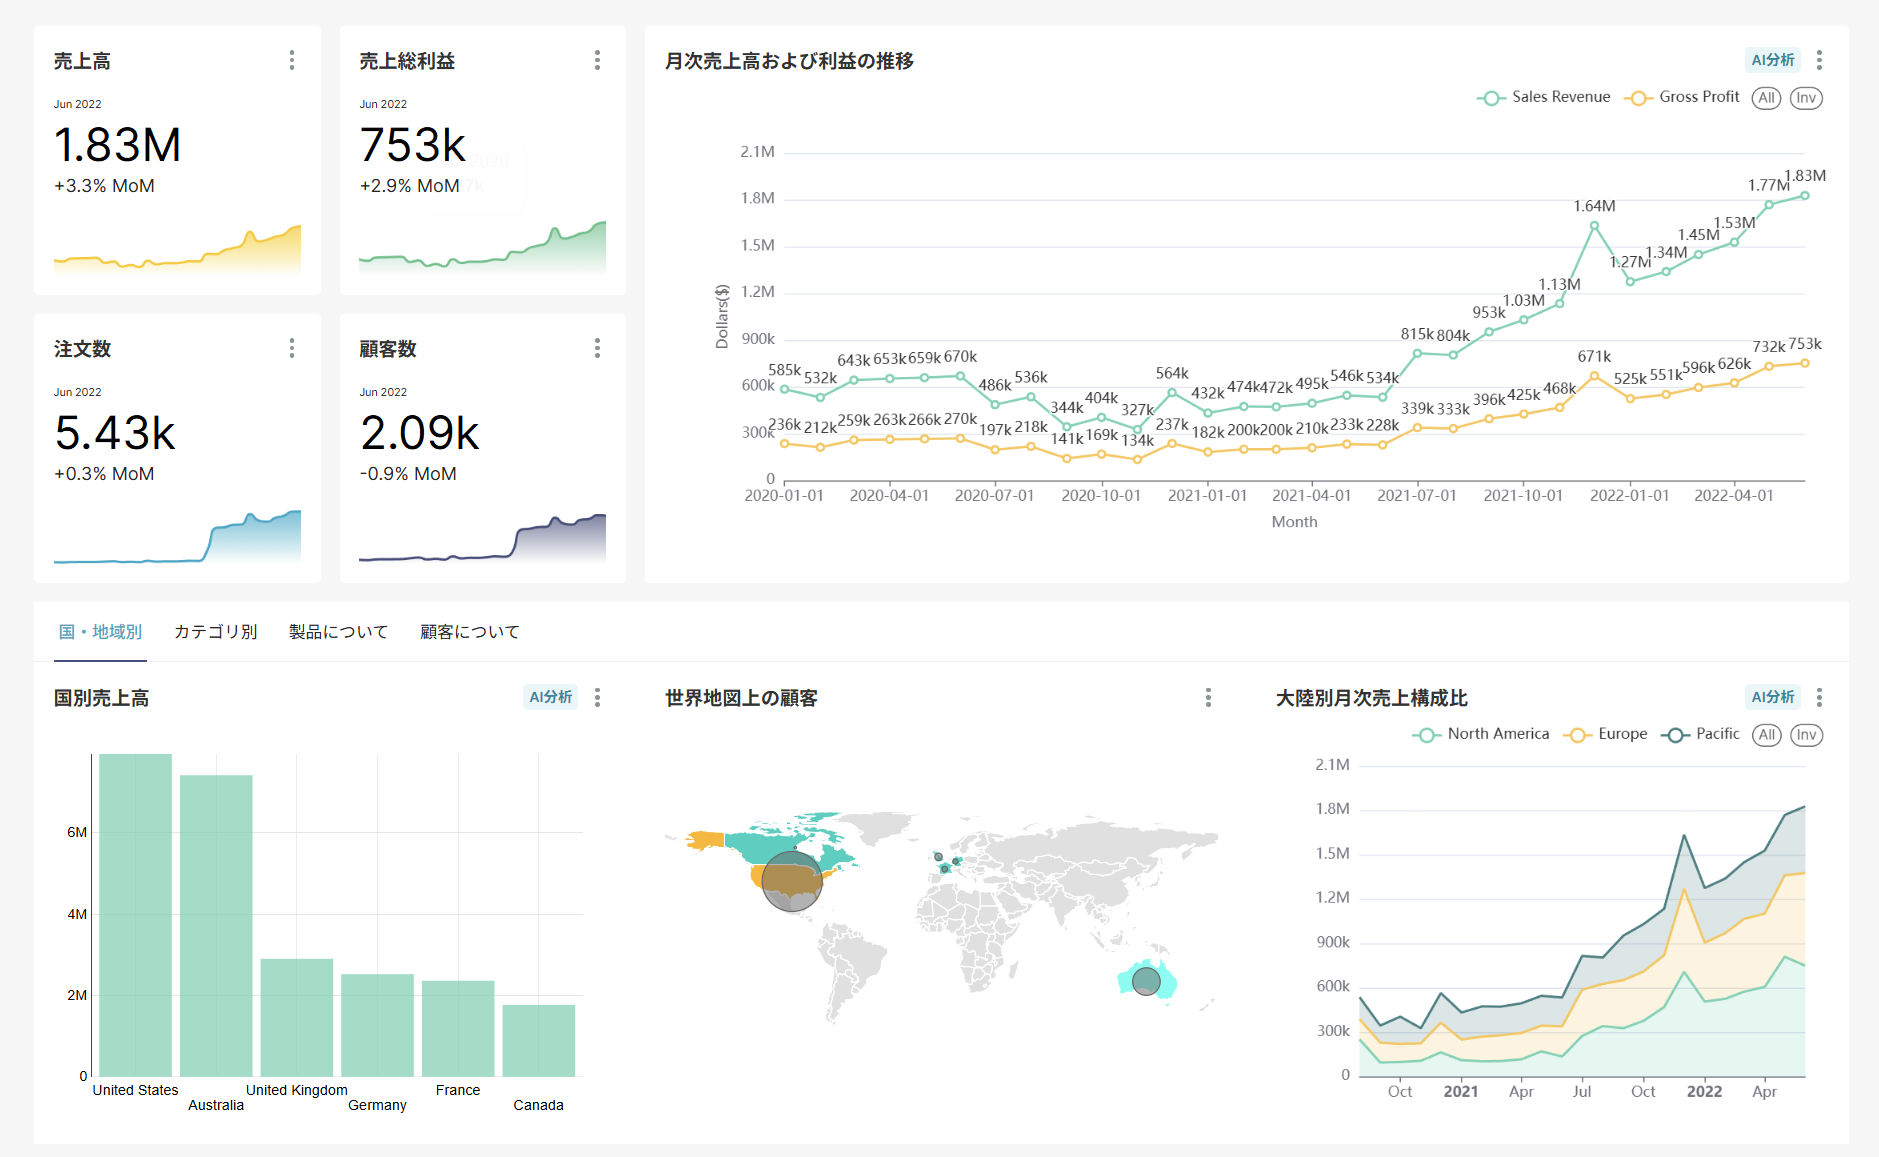Toggle Pacific series in continent chart
Viewport: 1879px width, 1157px height.
pos(1702,735)
